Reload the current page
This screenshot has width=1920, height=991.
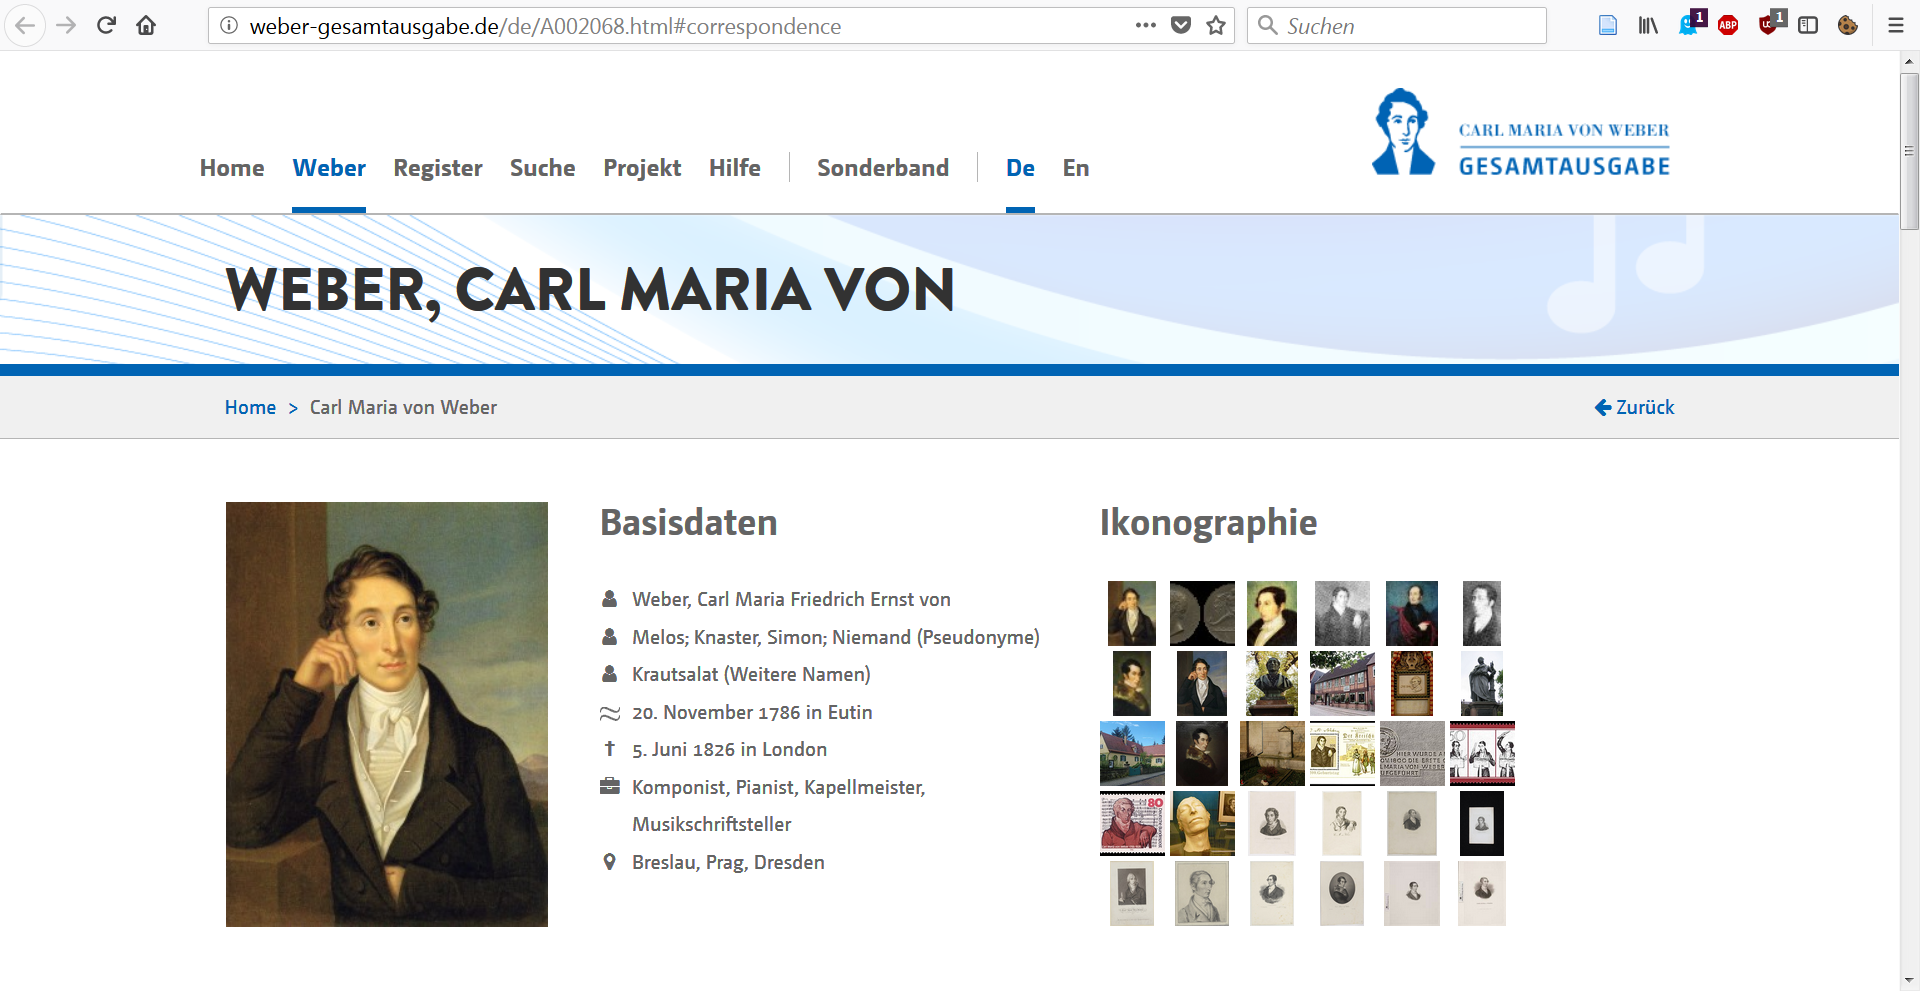pyautogui.click(x=107, y=25)
